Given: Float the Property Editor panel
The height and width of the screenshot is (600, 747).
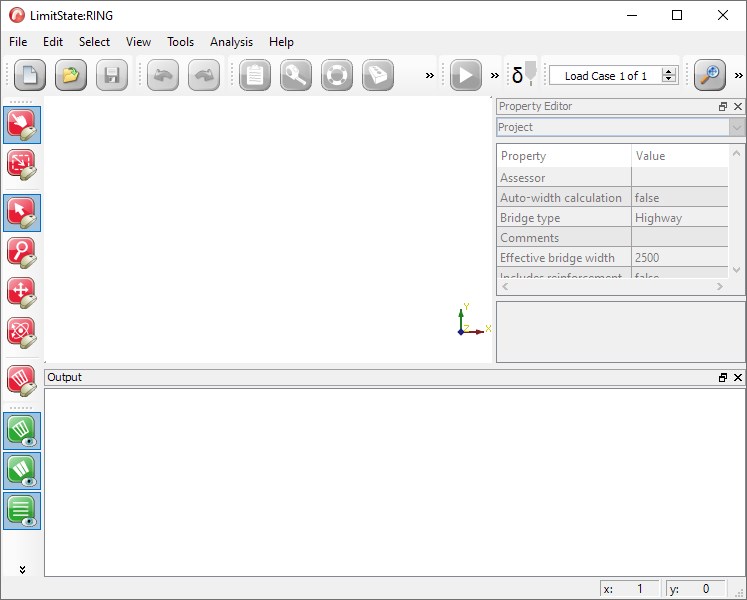Looking at the screenshot, I should click(x=723, y=106).
